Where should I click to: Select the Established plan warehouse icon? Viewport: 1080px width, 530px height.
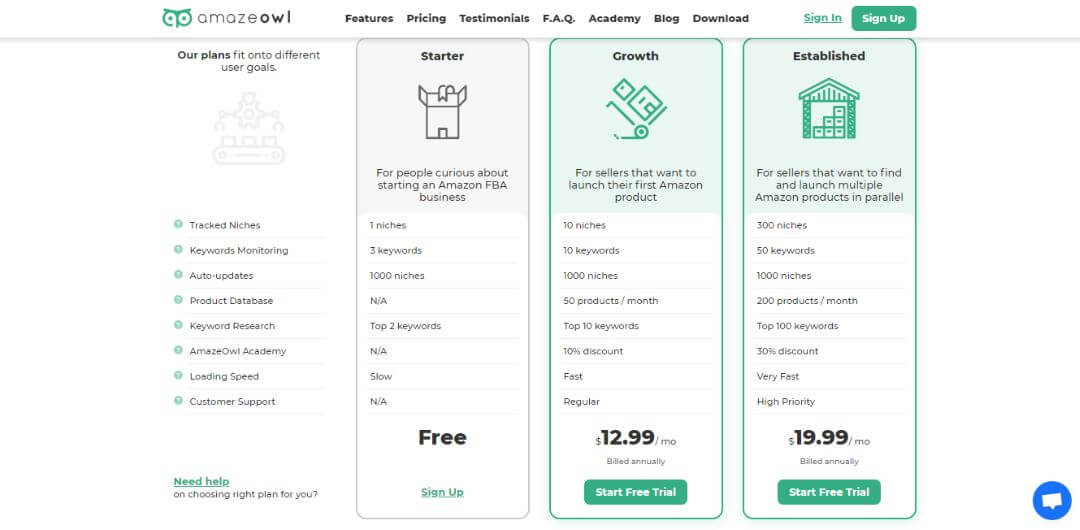(x=829, y=108)
